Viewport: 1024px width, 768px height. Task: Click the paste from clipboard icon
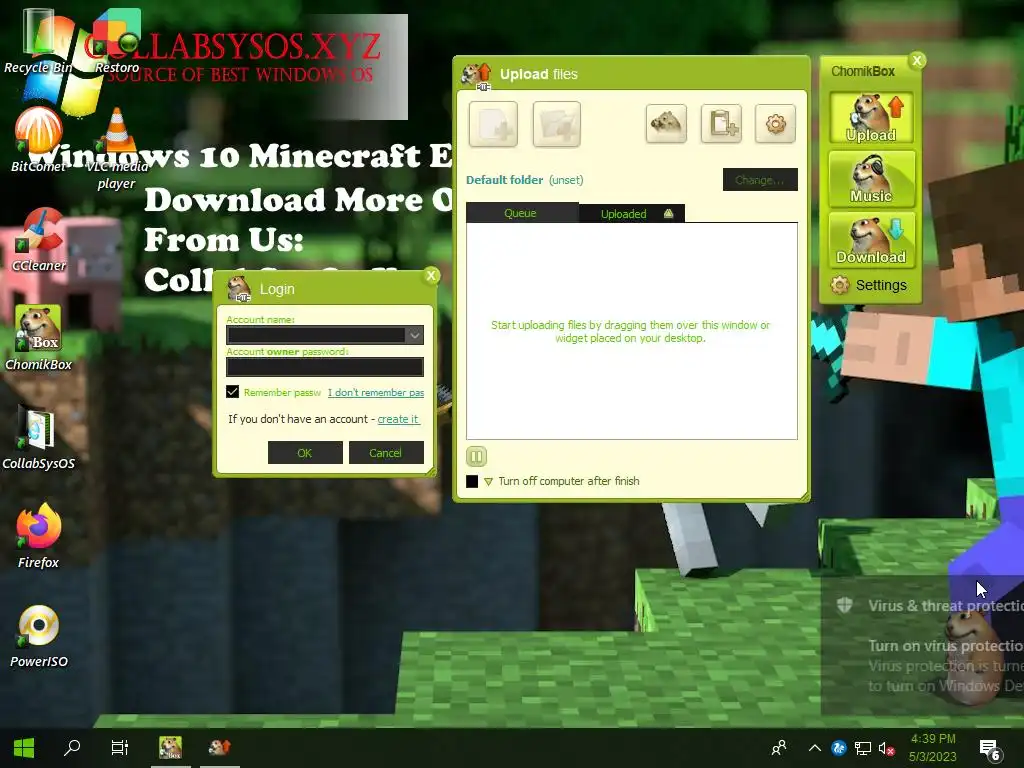721,123
